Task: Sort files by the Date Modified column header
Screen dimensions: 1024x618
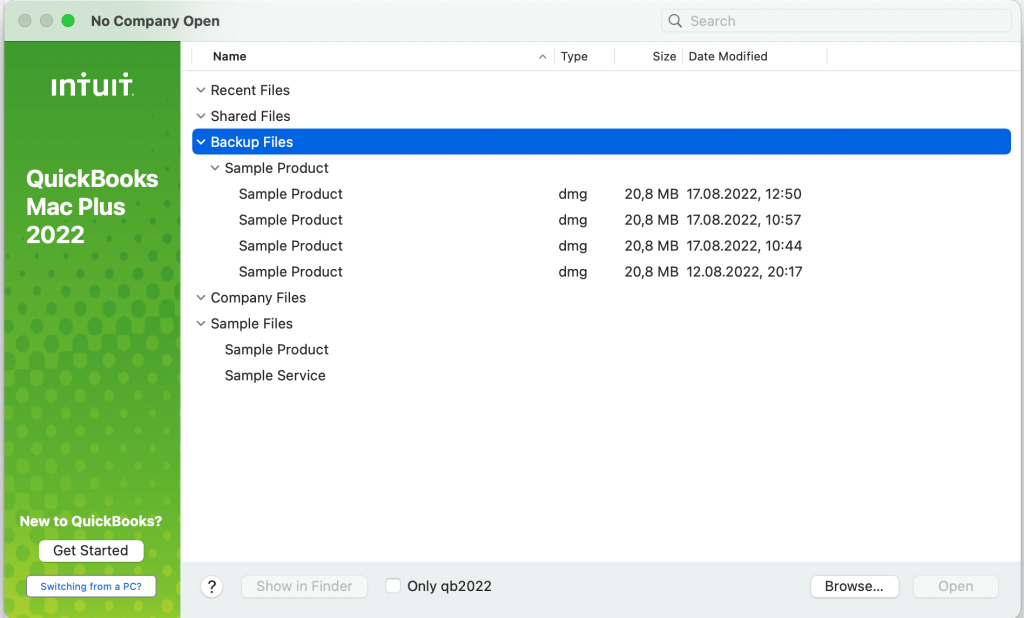Action: click(x=727, y=56)
